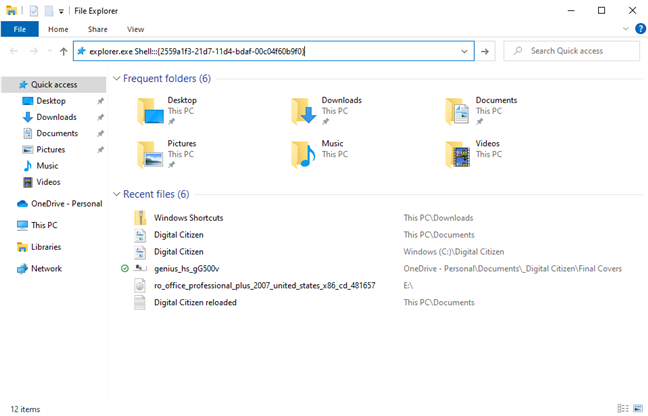The height and width of the screenshot is (416, 648).
Task: Select the Pictures frequent folder icon
Action: point(150,155)
